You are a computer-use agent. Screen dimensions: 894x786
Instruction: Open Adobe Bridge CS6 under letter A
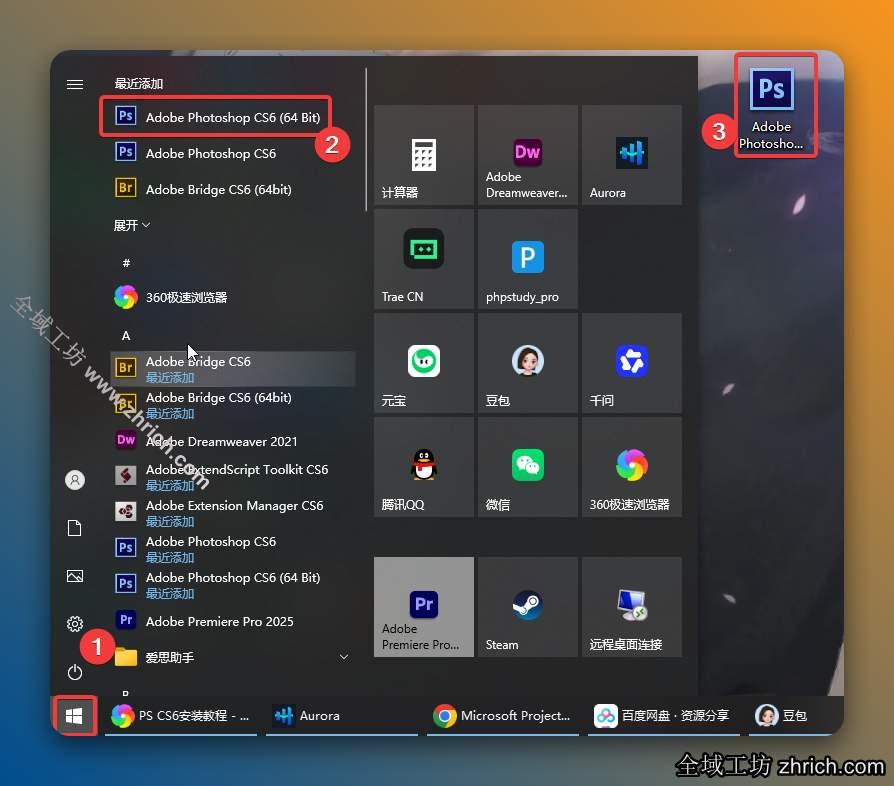tap(233, 369)
